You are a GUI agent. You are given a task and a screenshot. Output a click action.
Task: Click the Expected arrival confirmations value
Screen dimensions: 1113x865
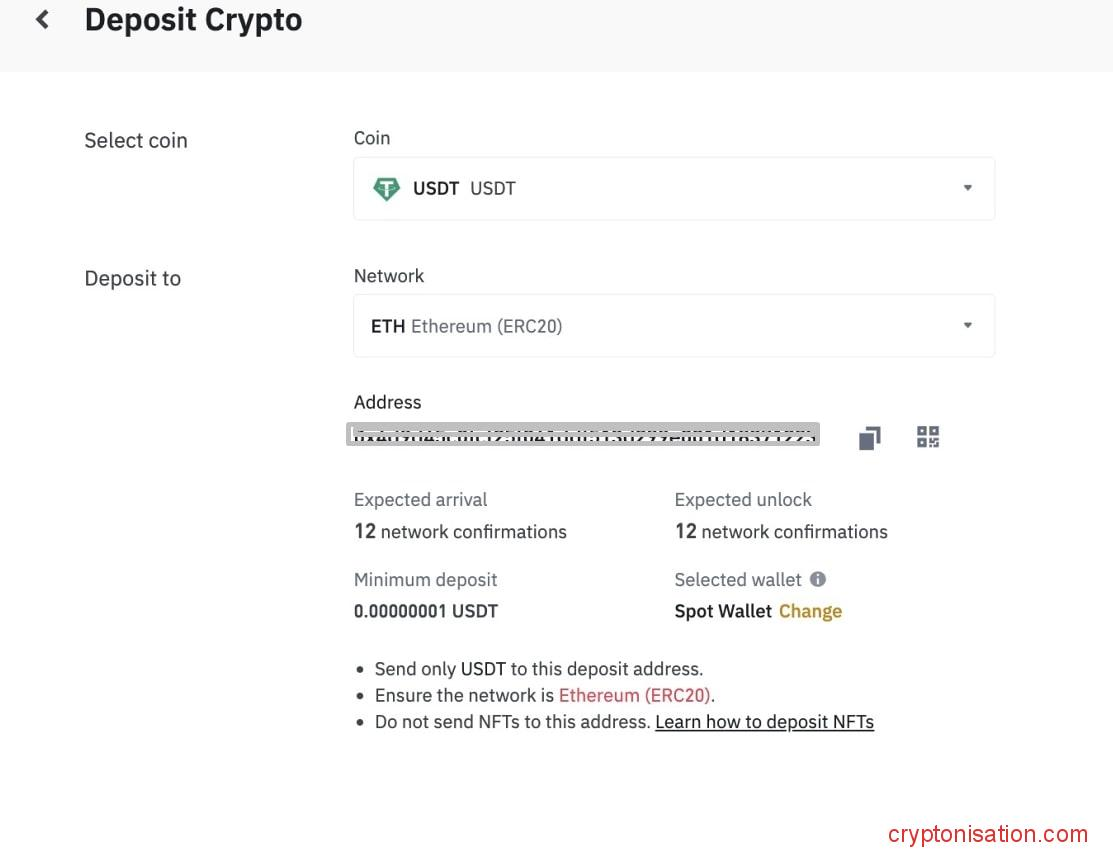[x=460, y=532]
